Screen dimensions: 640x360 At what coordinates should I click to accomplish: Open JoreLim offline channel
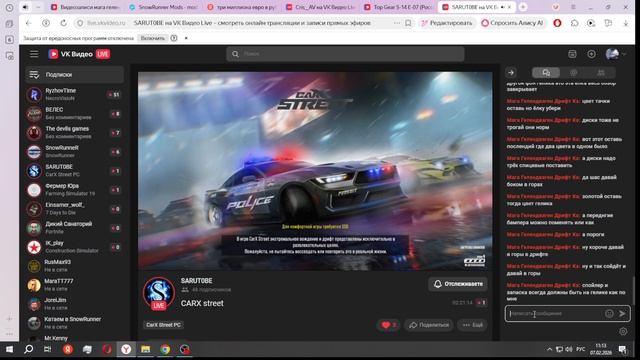[75, 304]
